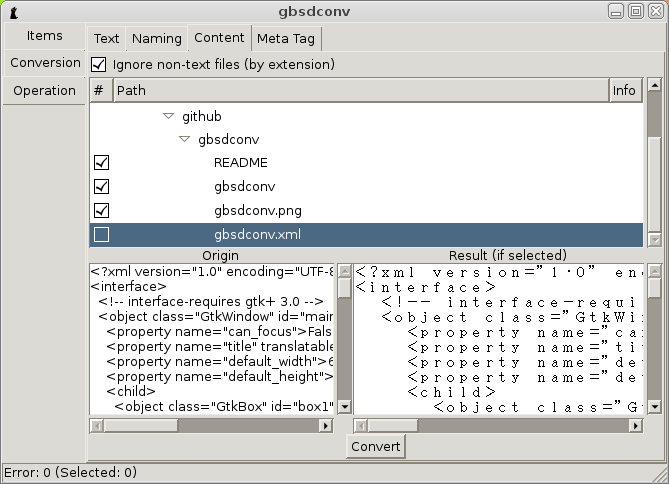Image resolution: width=669 pixels, height=484 pixels.
Task: Click the Result (if selected) label
Action: click(508, 255)
